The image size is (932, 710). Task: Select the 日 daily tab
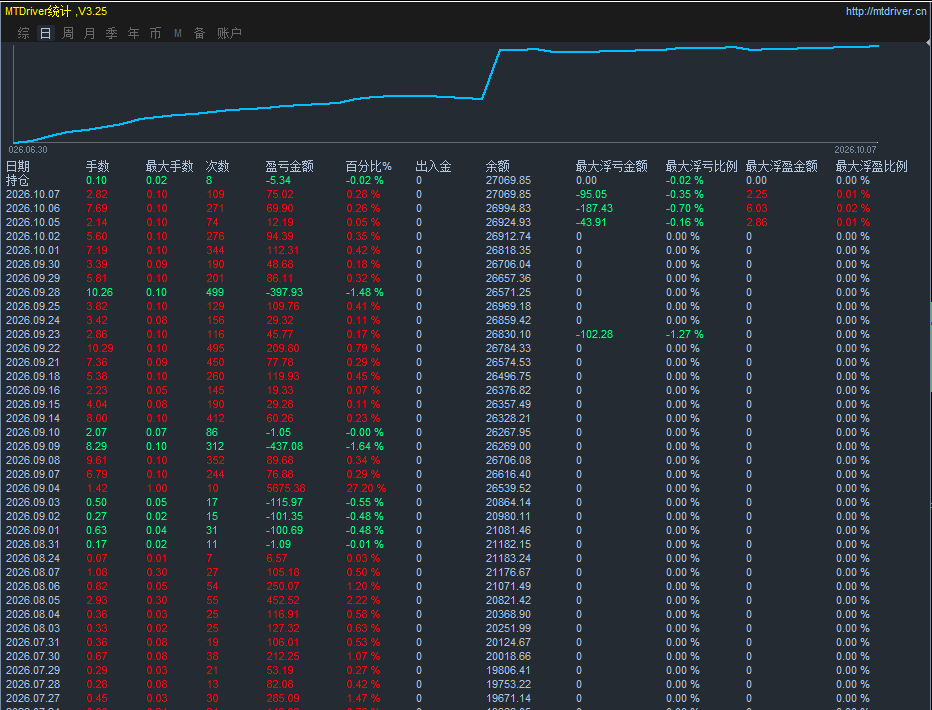(46, 33)
